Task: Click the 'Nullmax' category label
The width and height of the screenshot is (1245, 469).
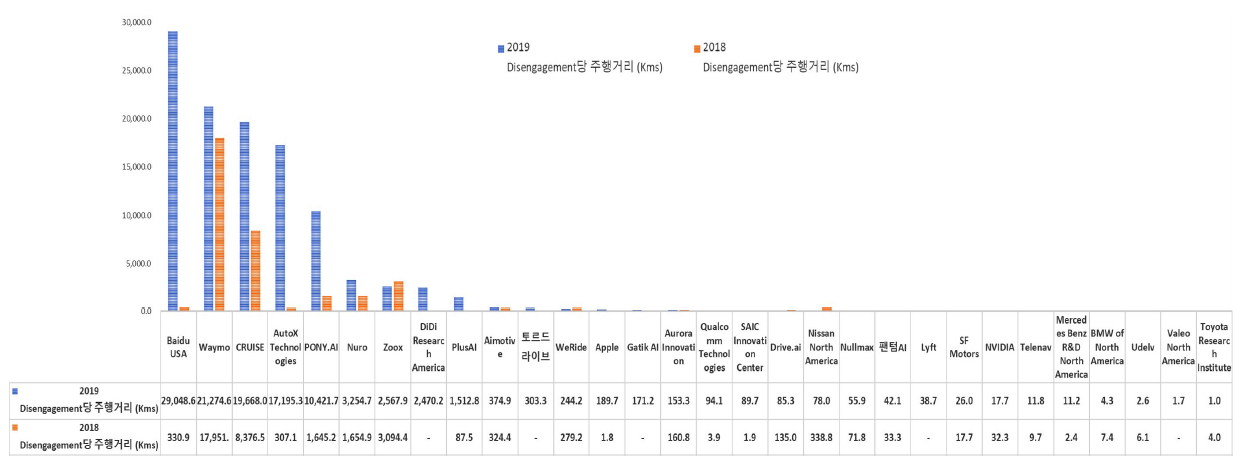Action: click(855, 347)
